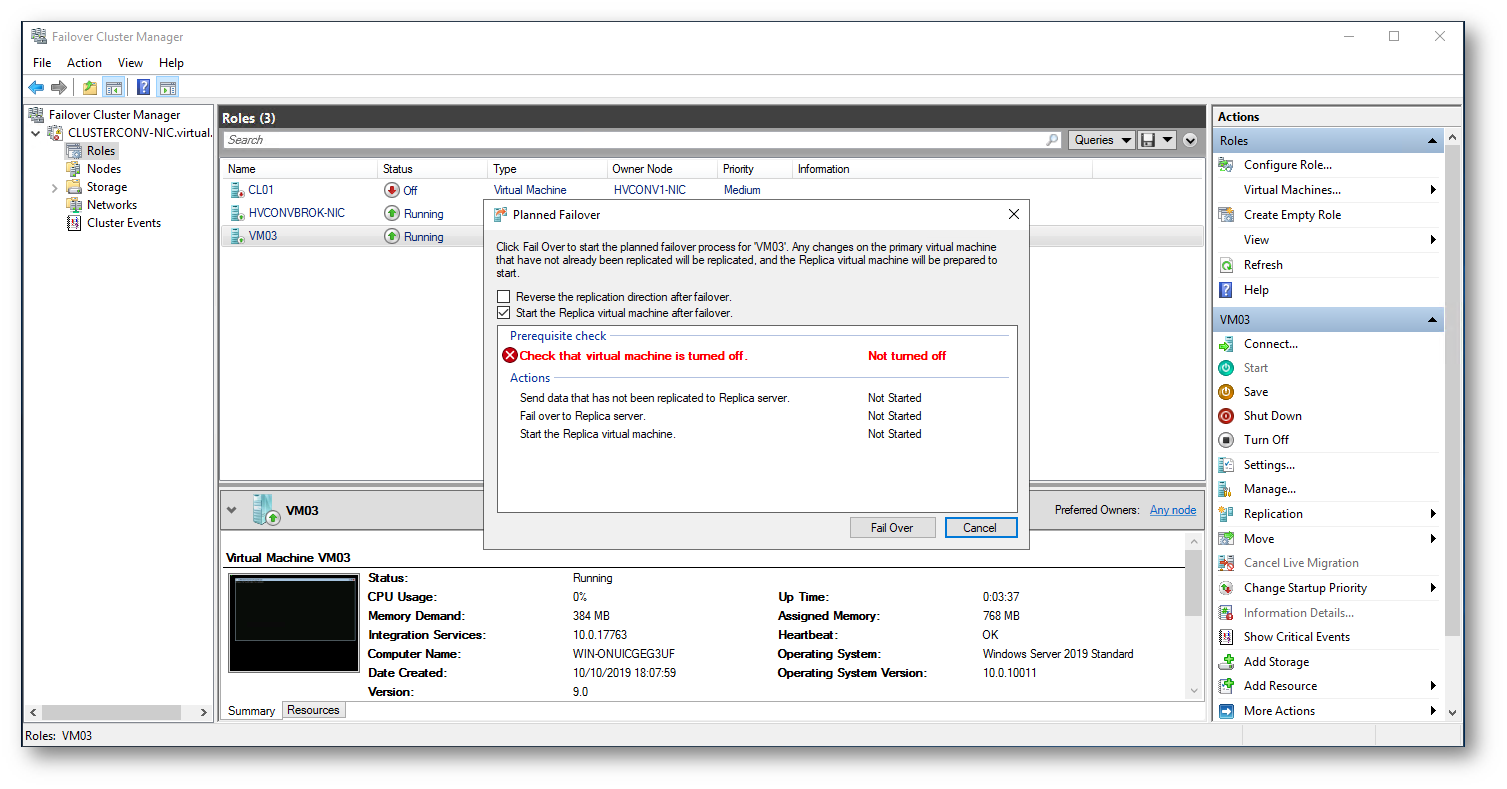1507x789 pixels.
Task: Click the Any node preferred owners link
Action: point(1173,510)
